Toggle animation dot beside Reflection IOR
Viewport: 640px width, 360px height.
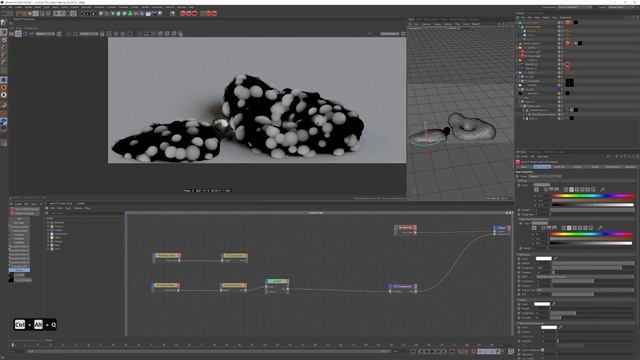[519, 294]
